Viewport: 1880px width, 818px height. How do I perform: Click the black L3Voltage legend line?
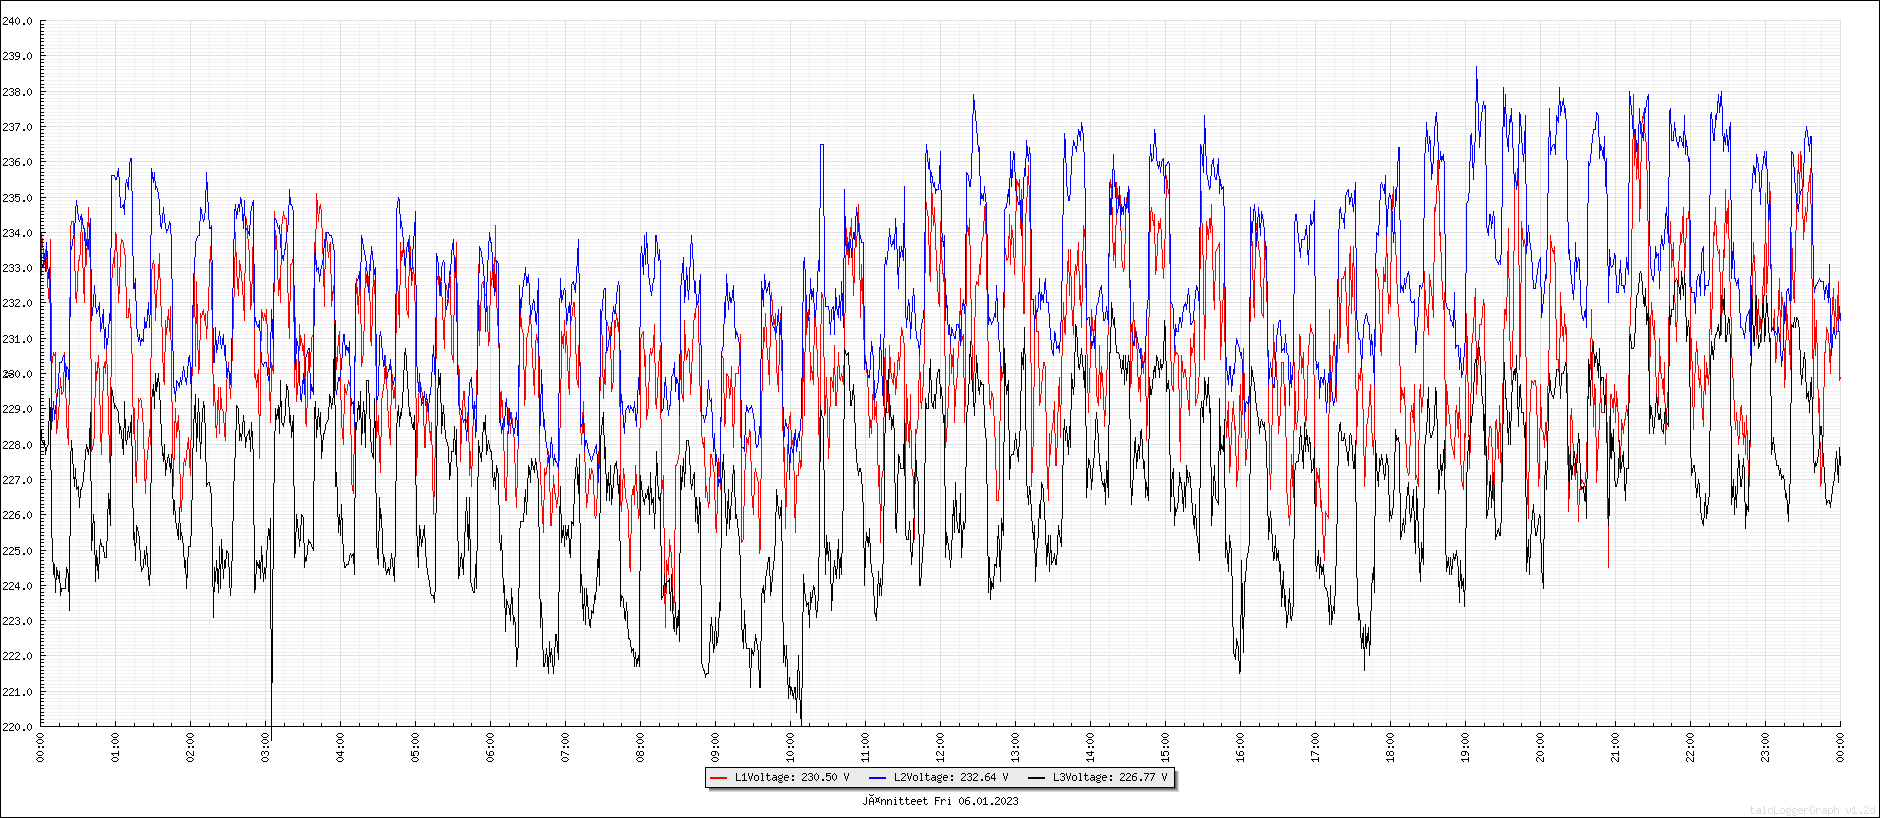click(x=1036, y=777)
